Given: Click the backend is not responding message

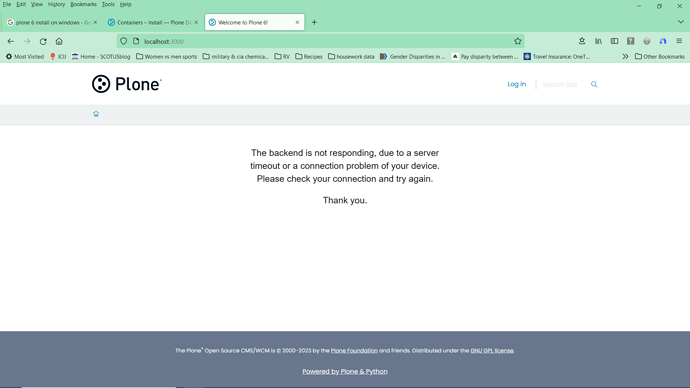Looking at the screenshot, I should pyautogui.click(x=345, y=166).
